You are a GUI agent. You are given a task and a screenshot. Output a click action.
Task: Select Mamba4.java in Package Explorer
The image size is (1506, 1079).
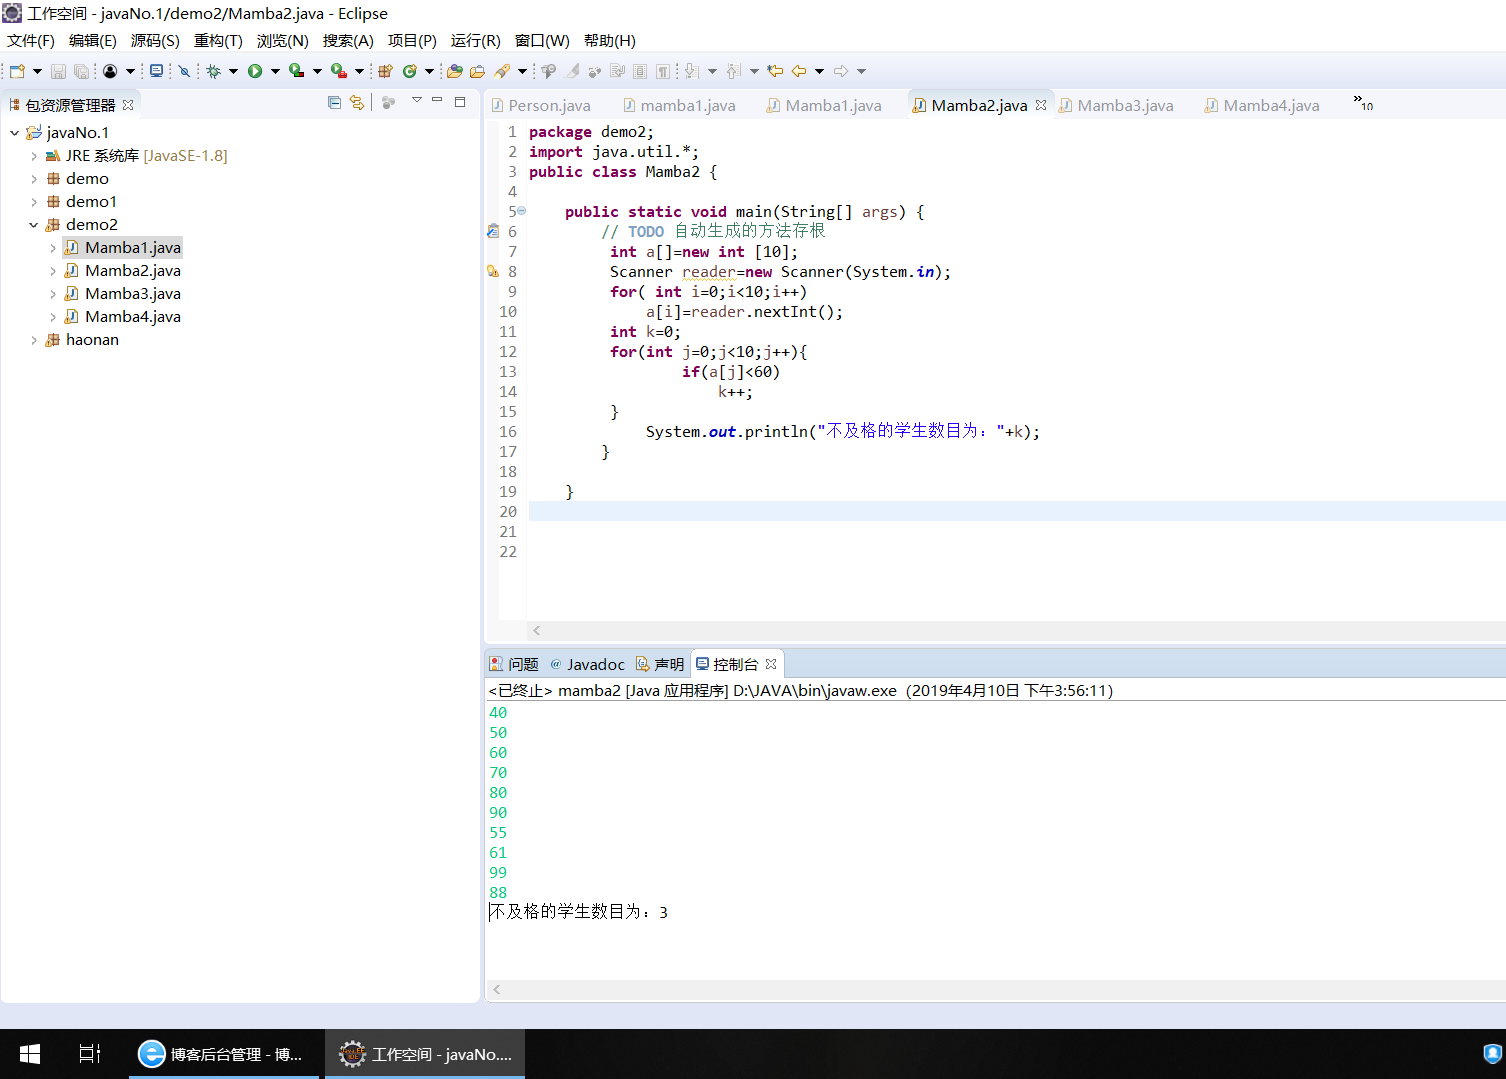pyautogui.click(x=122, y=317)
